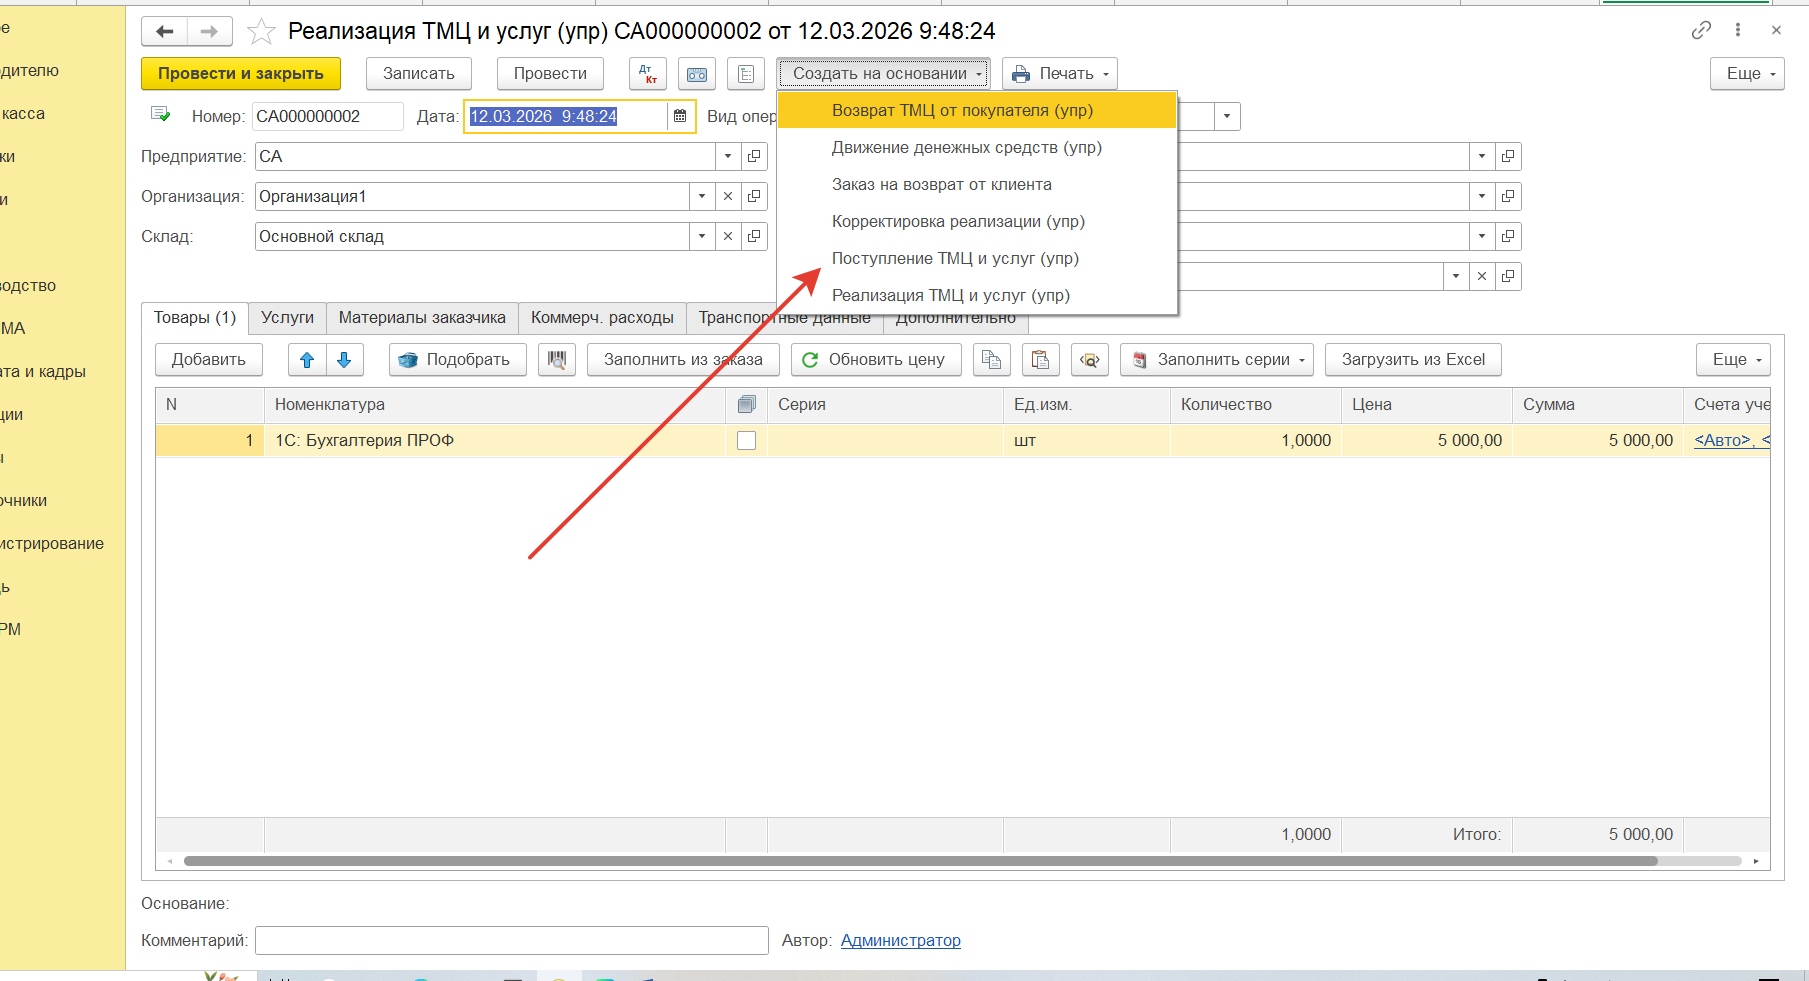Viewport: 1809px width, 981px height.
Task: Get link to document icon
Action: (1701, 30)
